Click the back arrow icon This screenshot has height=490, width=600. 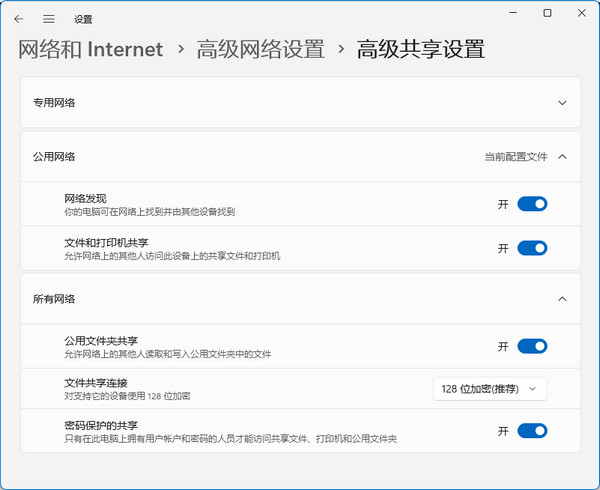point(18,19)
